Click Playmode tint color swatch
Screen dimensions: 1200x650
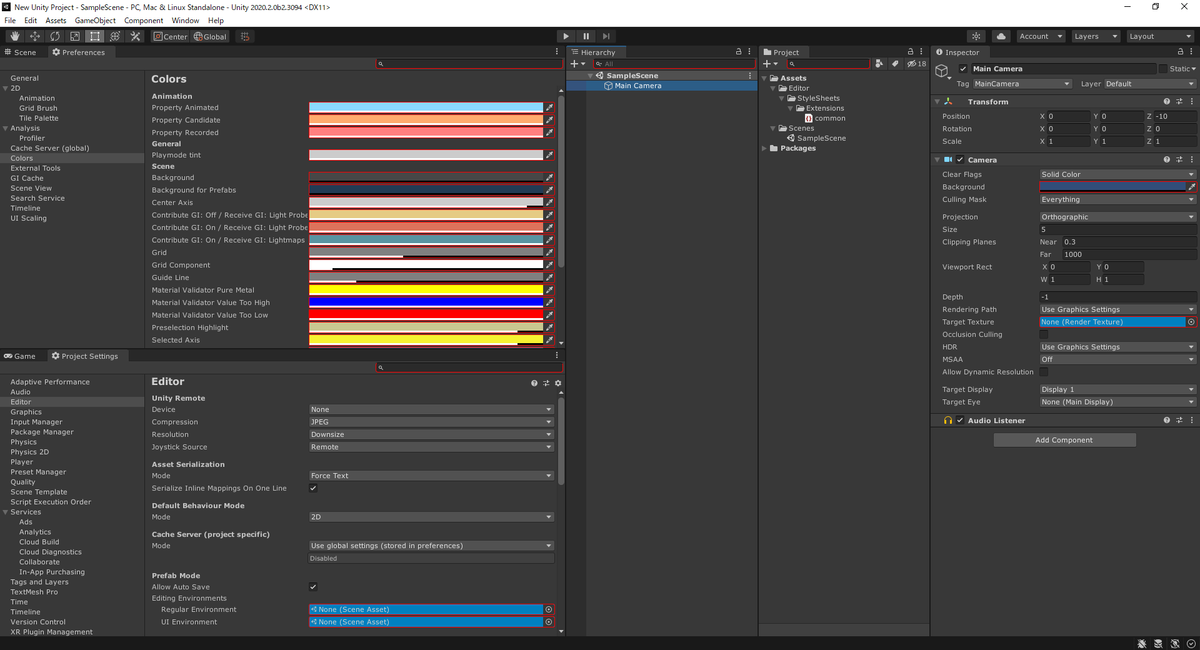click(426, 155)
